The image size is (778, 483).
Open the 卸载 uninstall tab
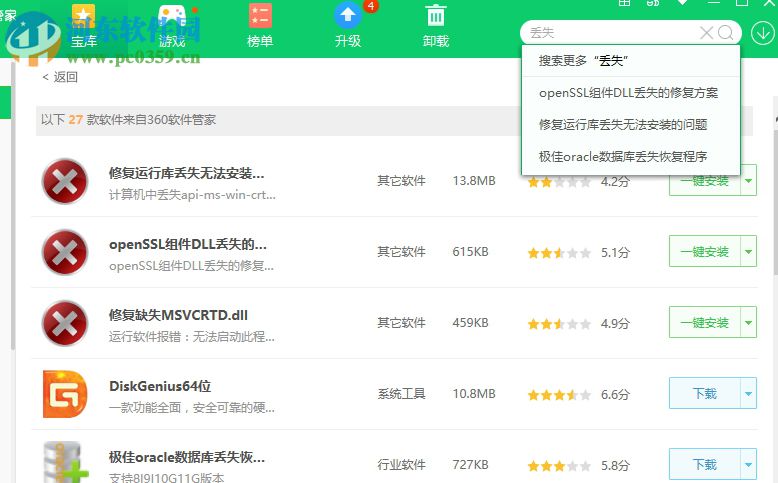tap(436, 26)
